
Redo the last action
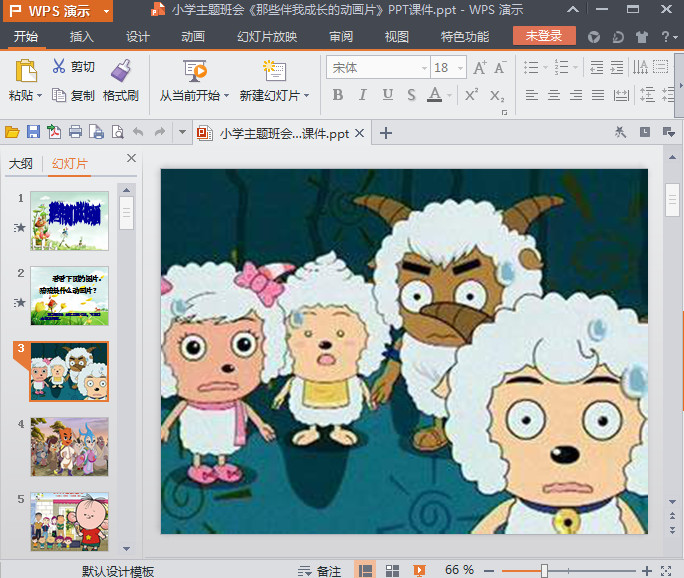[x=160, y=132]
